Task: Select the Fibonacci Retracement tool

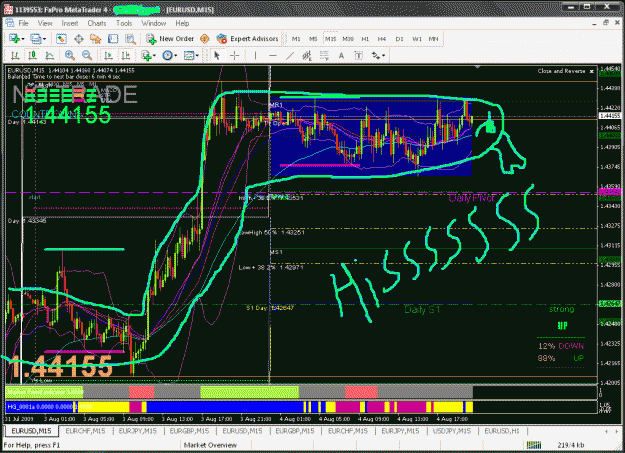Action: 324,55
